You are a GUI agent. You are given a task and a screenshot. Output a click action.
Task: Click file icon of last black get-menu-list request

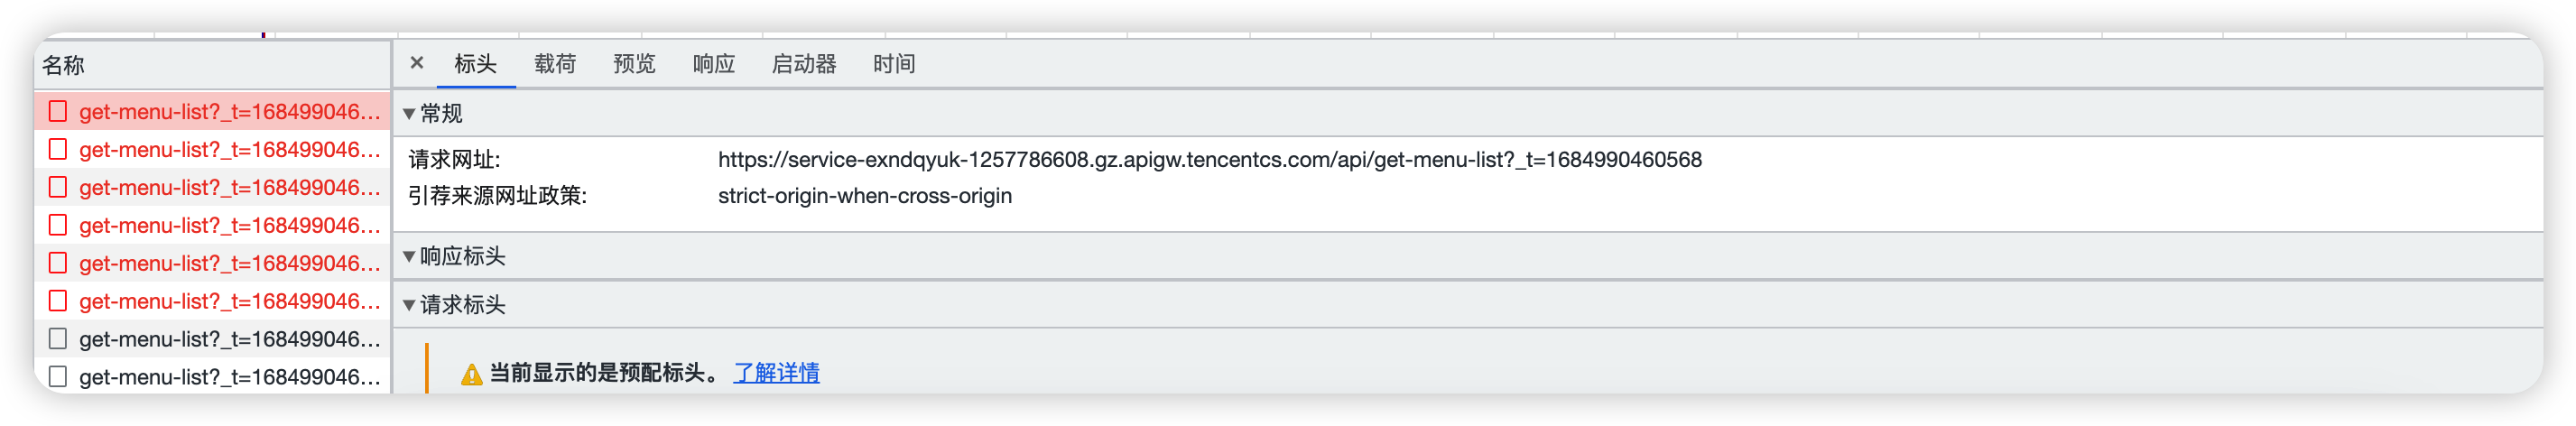tap(58, 377)
